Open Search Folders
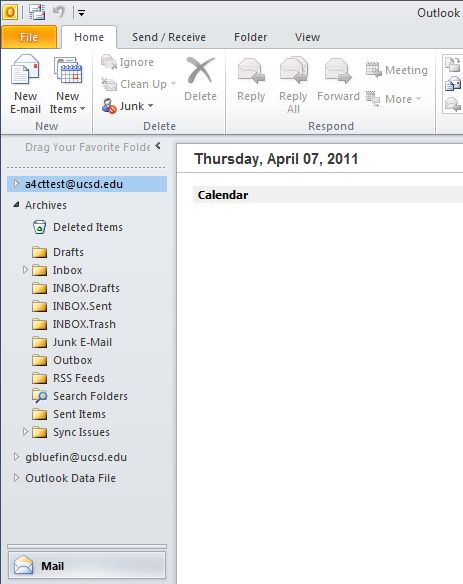463x584 pixels. click(91, 396)
